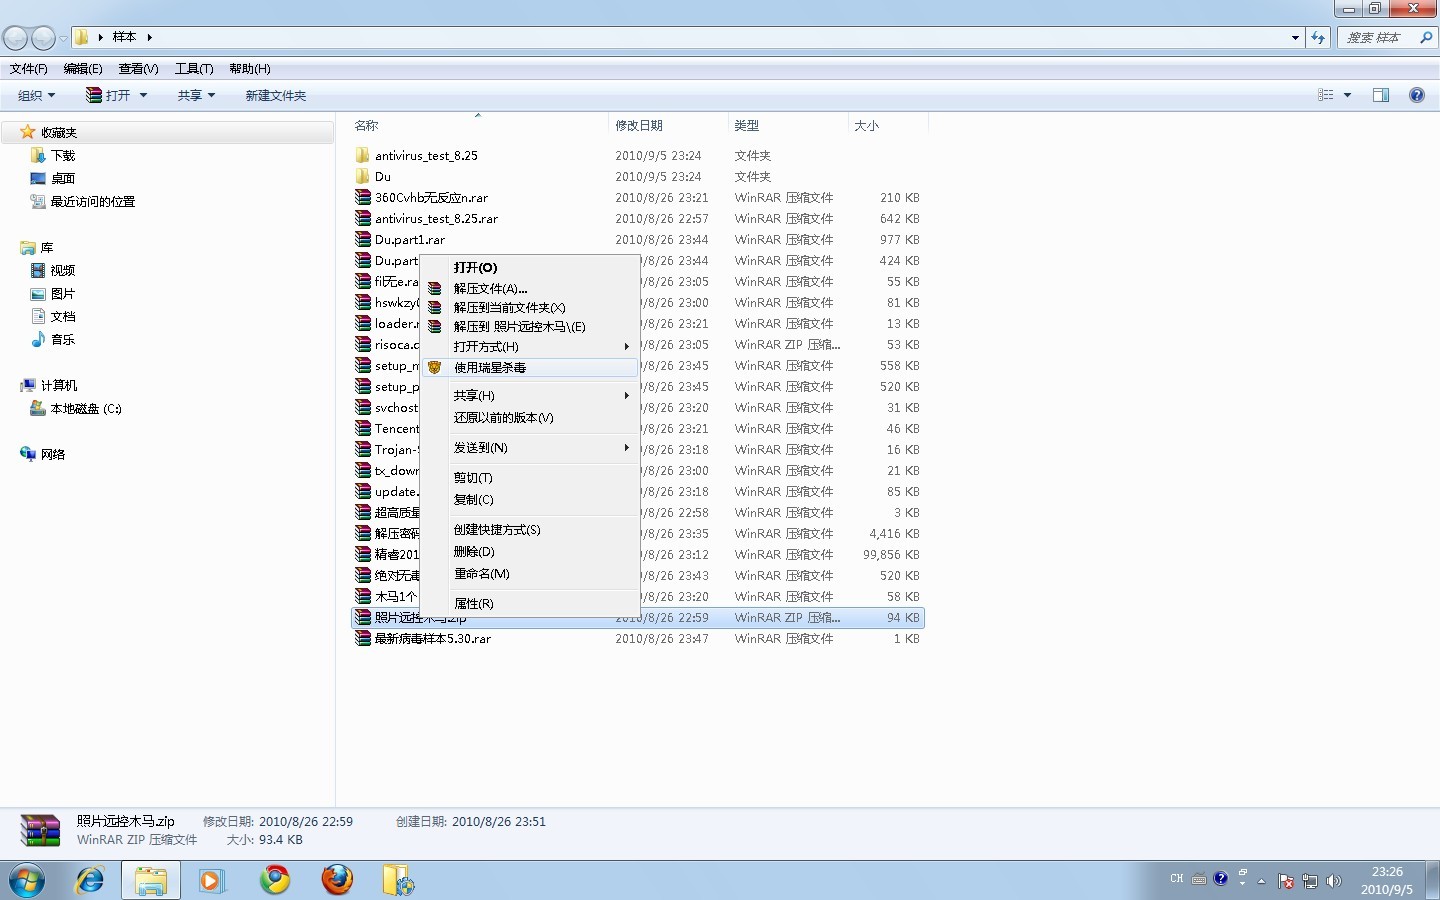Click the WinRAR icon beside 解压到当前文件夹(X)
1440x900 pixels.
(435, 308)
